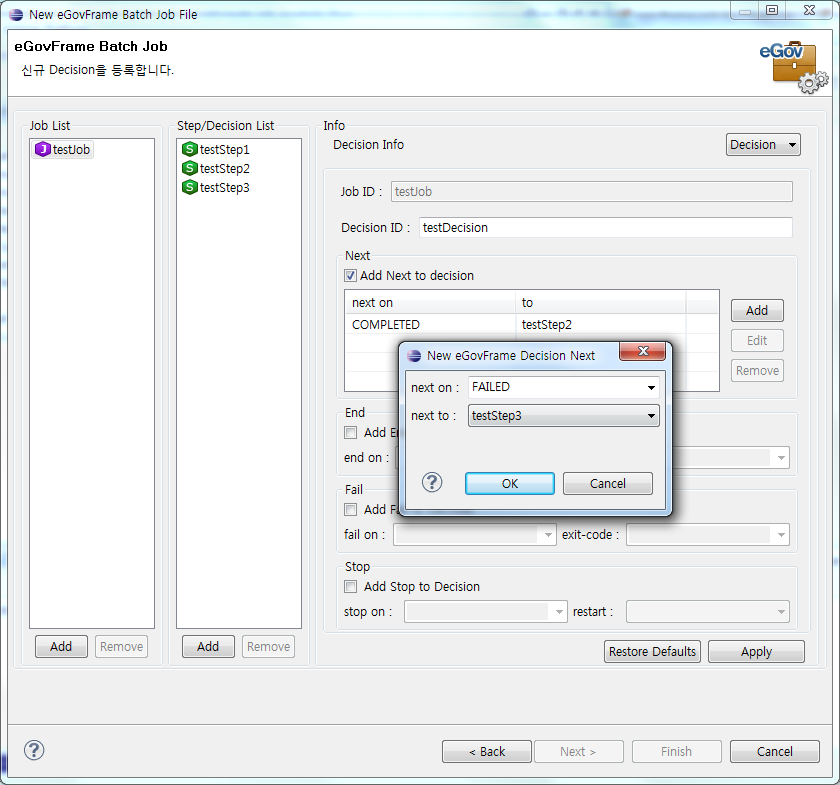Click the eGov briefcase logo

(x=794, y=66)
